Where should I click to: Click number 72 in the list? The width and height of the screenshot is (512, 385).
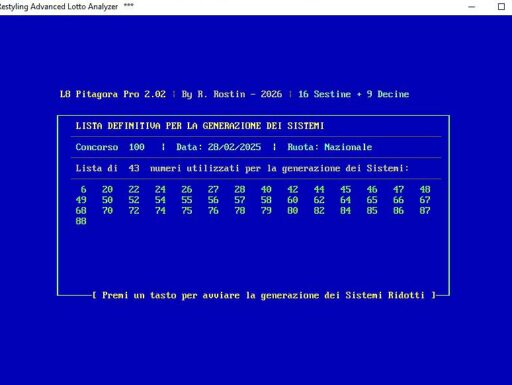pyautogui.click(x=134, y=211)
